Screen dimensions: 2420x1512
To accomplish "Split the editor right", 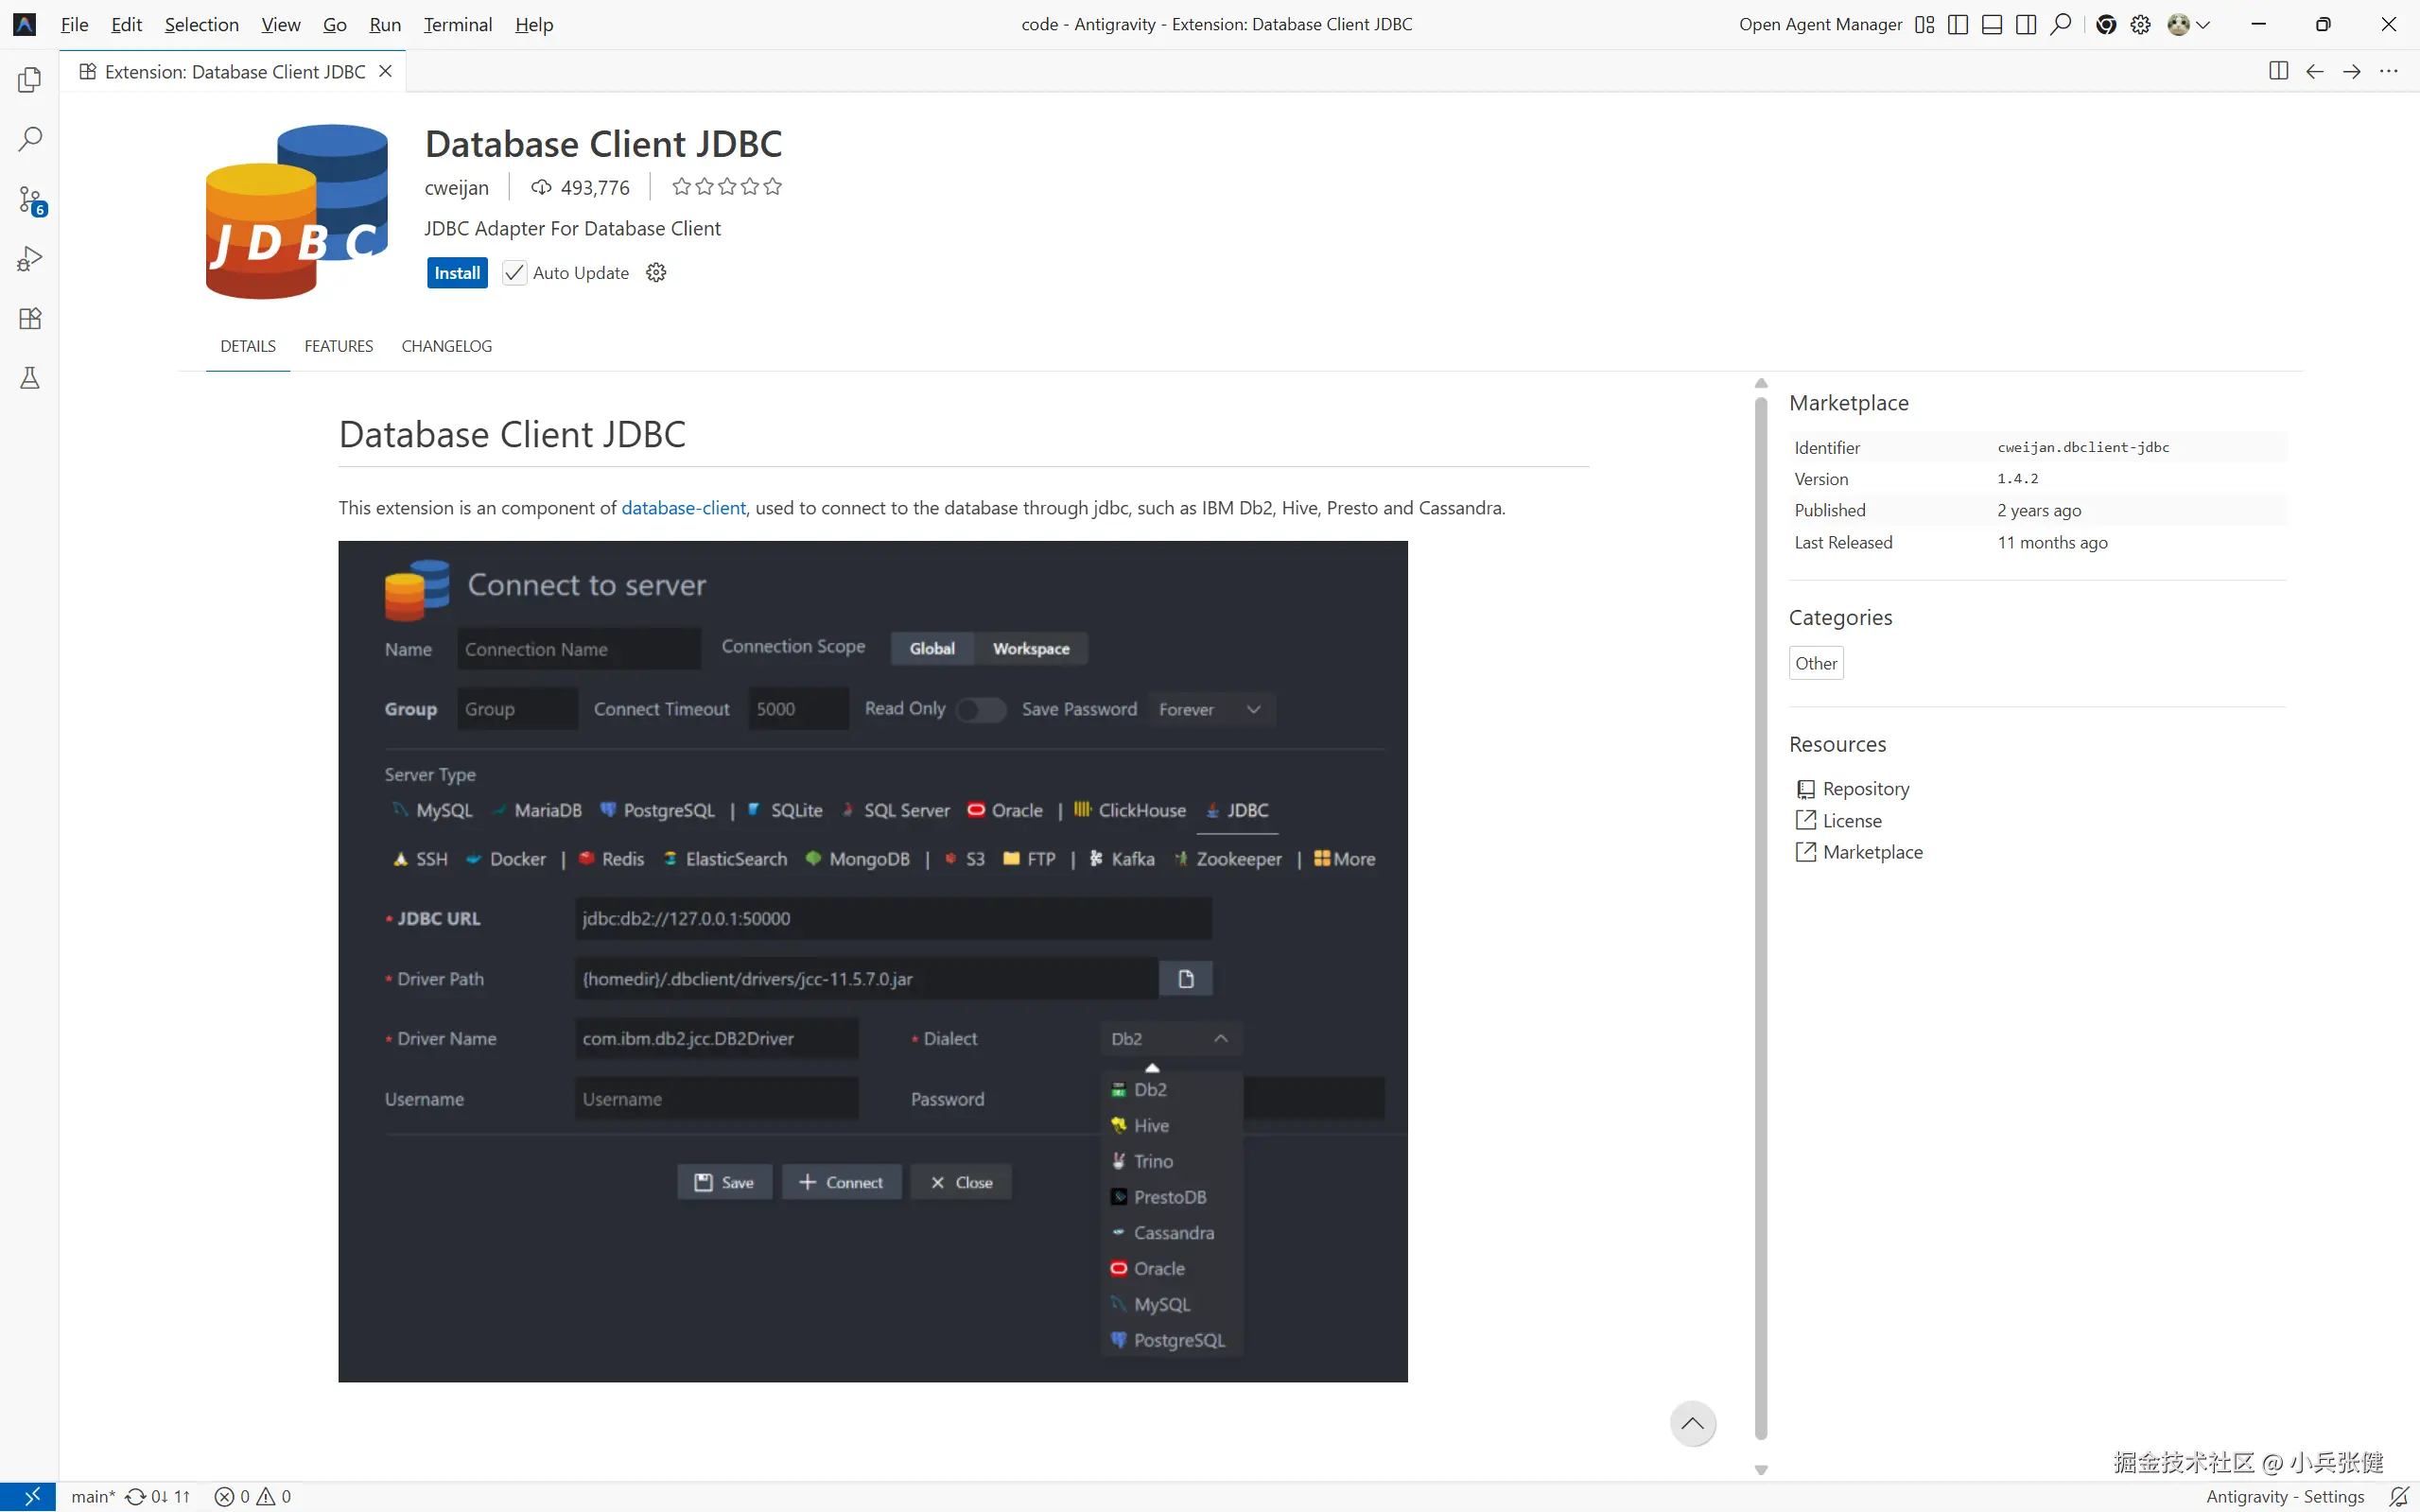I will 2278,71.
